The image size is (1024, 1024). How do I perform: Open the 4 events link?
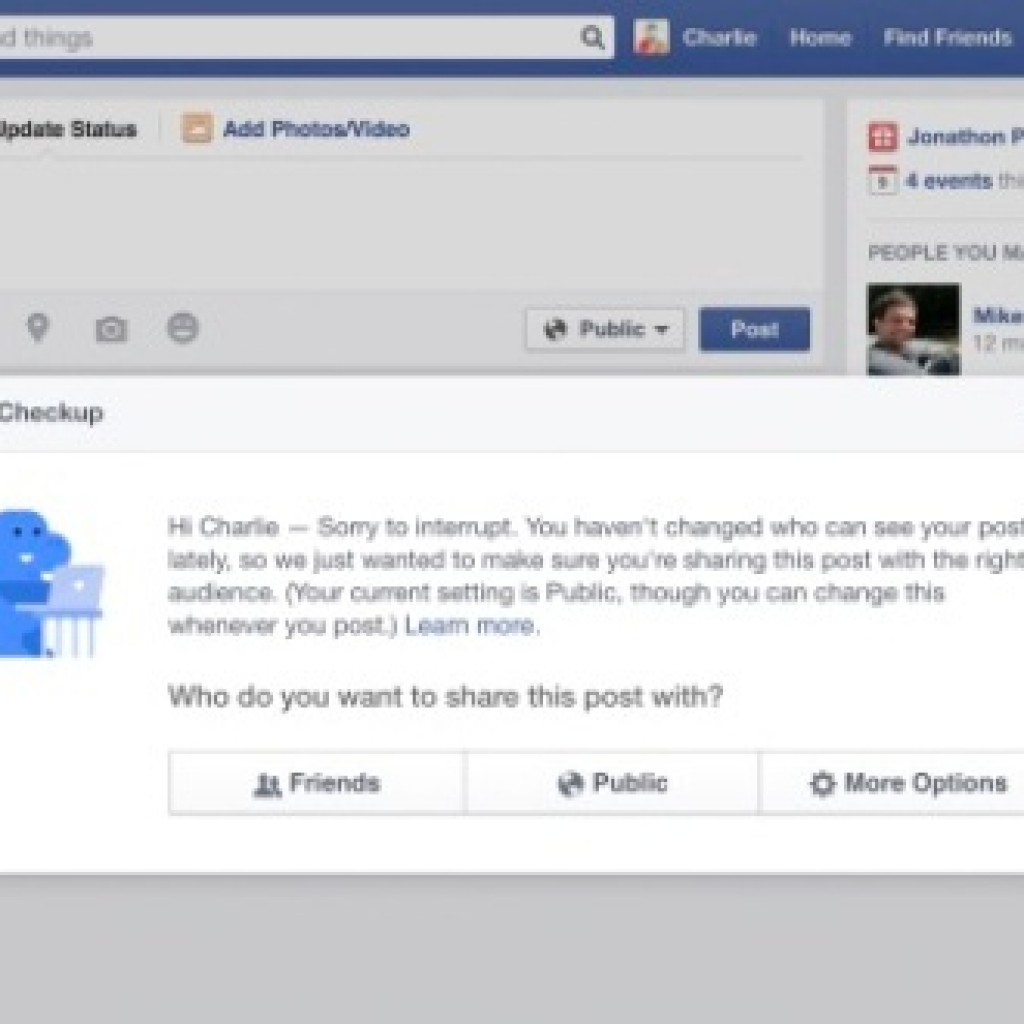coord(949,180)
